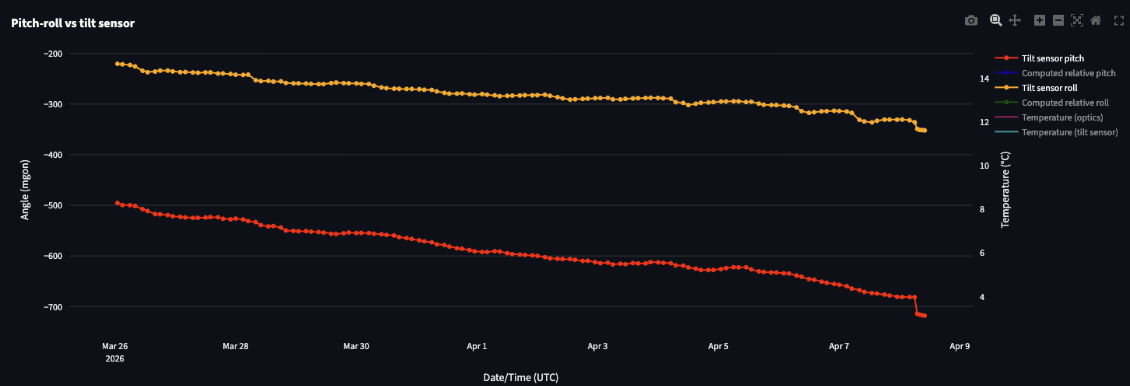The image size is (1130, 386).
Task: Click the Zoom in plus button
Action: pyautogui.click(x=1039, y=21)
